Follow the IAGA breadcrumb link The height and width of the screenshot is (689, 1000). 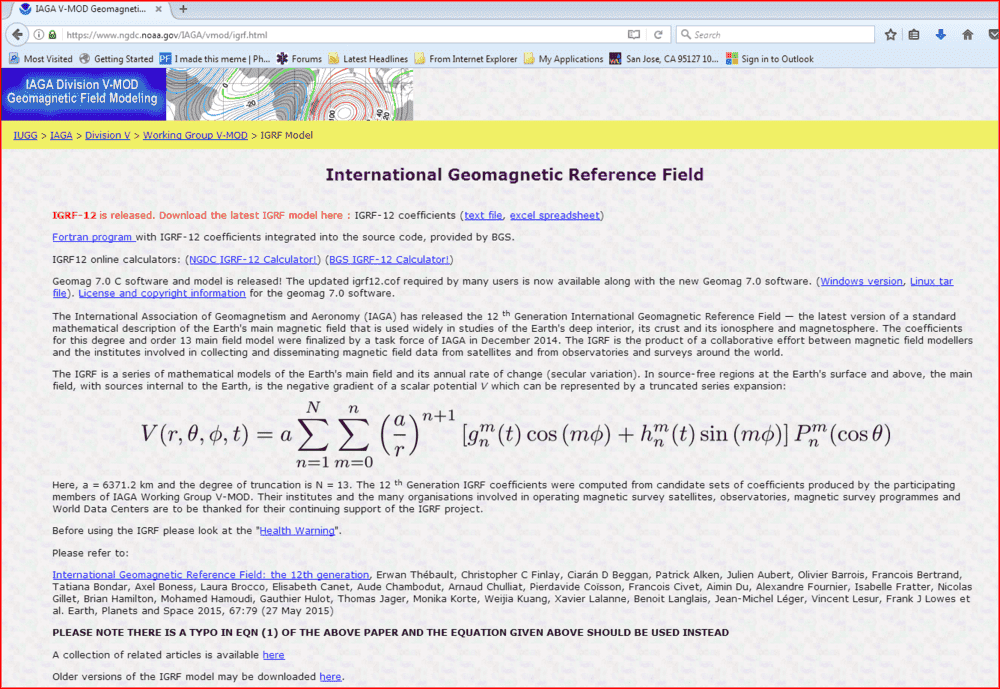point(61,135)
